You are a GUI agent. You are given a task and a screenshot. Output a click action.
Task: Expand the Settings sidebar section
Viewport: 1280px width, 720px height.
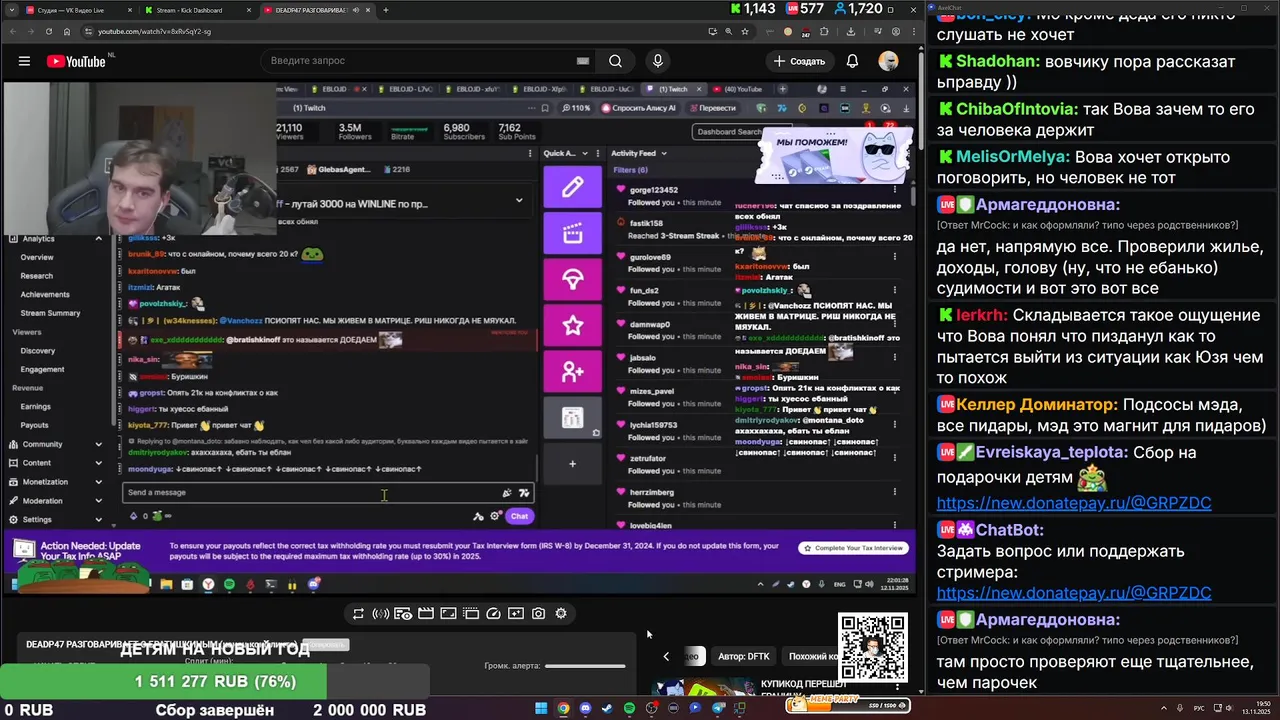click(98, 520)
